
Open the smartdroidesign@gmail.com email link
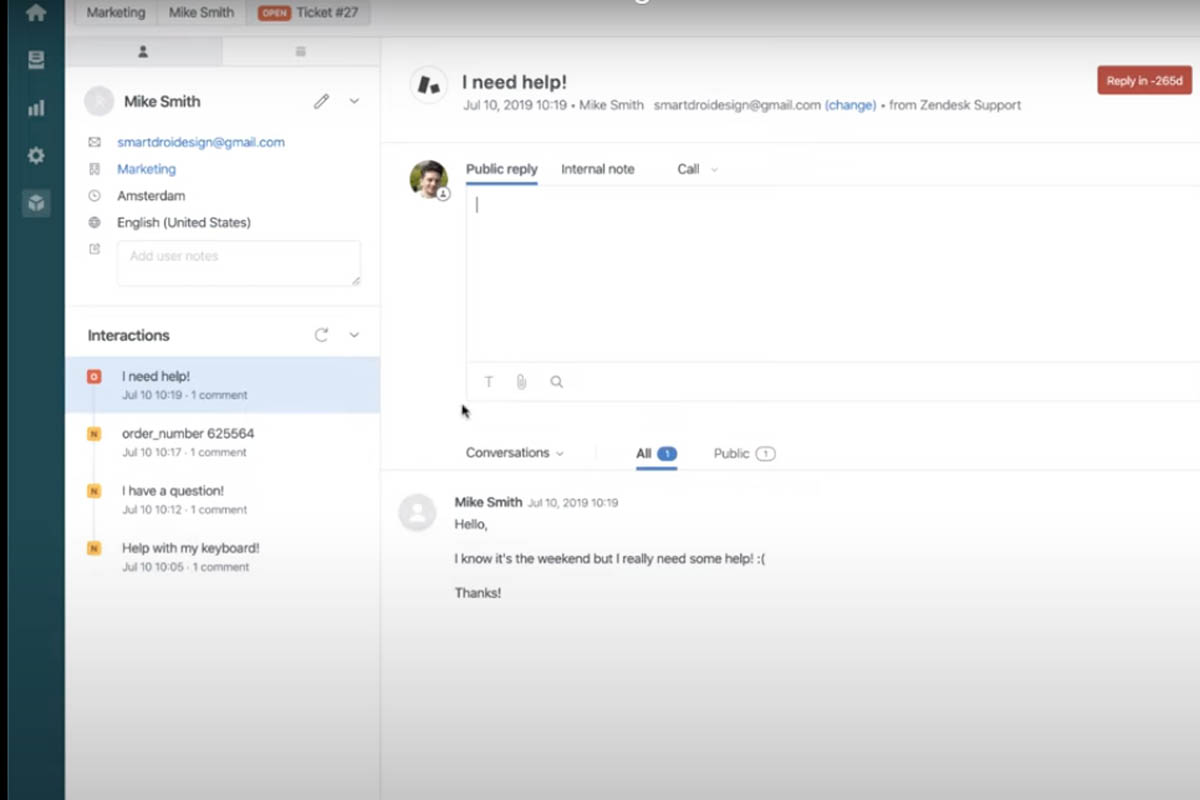pos(201,142)
